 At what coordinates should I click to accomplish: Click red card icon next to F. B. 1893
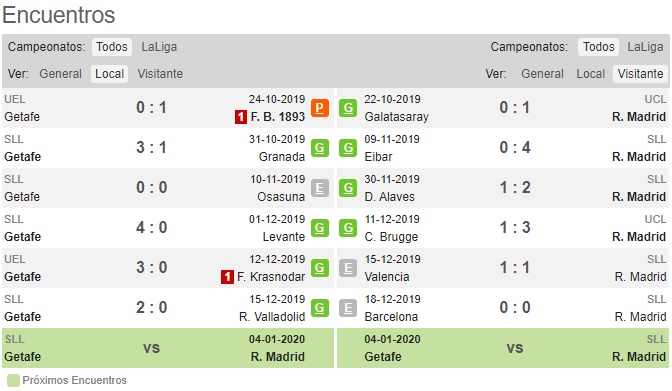(241, 117)
